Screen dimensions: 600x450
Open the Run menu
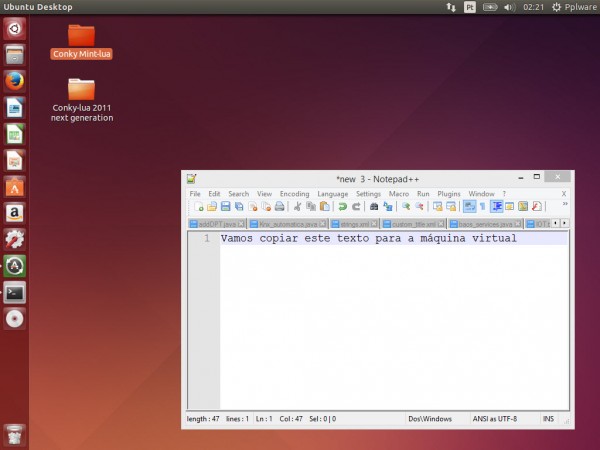[x=423, y=194]
